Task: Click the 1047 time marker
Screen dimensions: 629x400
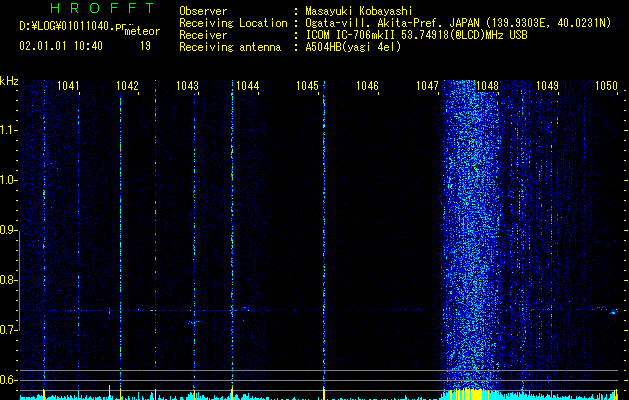Action: click(x=427, y=86)
